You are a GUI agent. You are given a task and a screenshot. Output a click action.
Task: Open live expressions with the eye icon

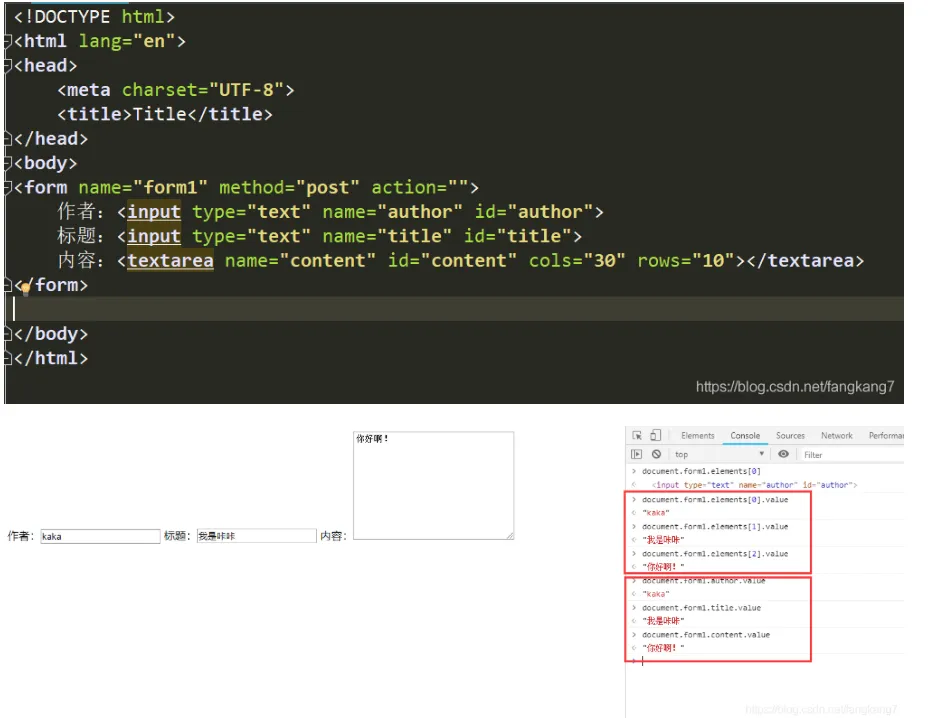[783, 454]
